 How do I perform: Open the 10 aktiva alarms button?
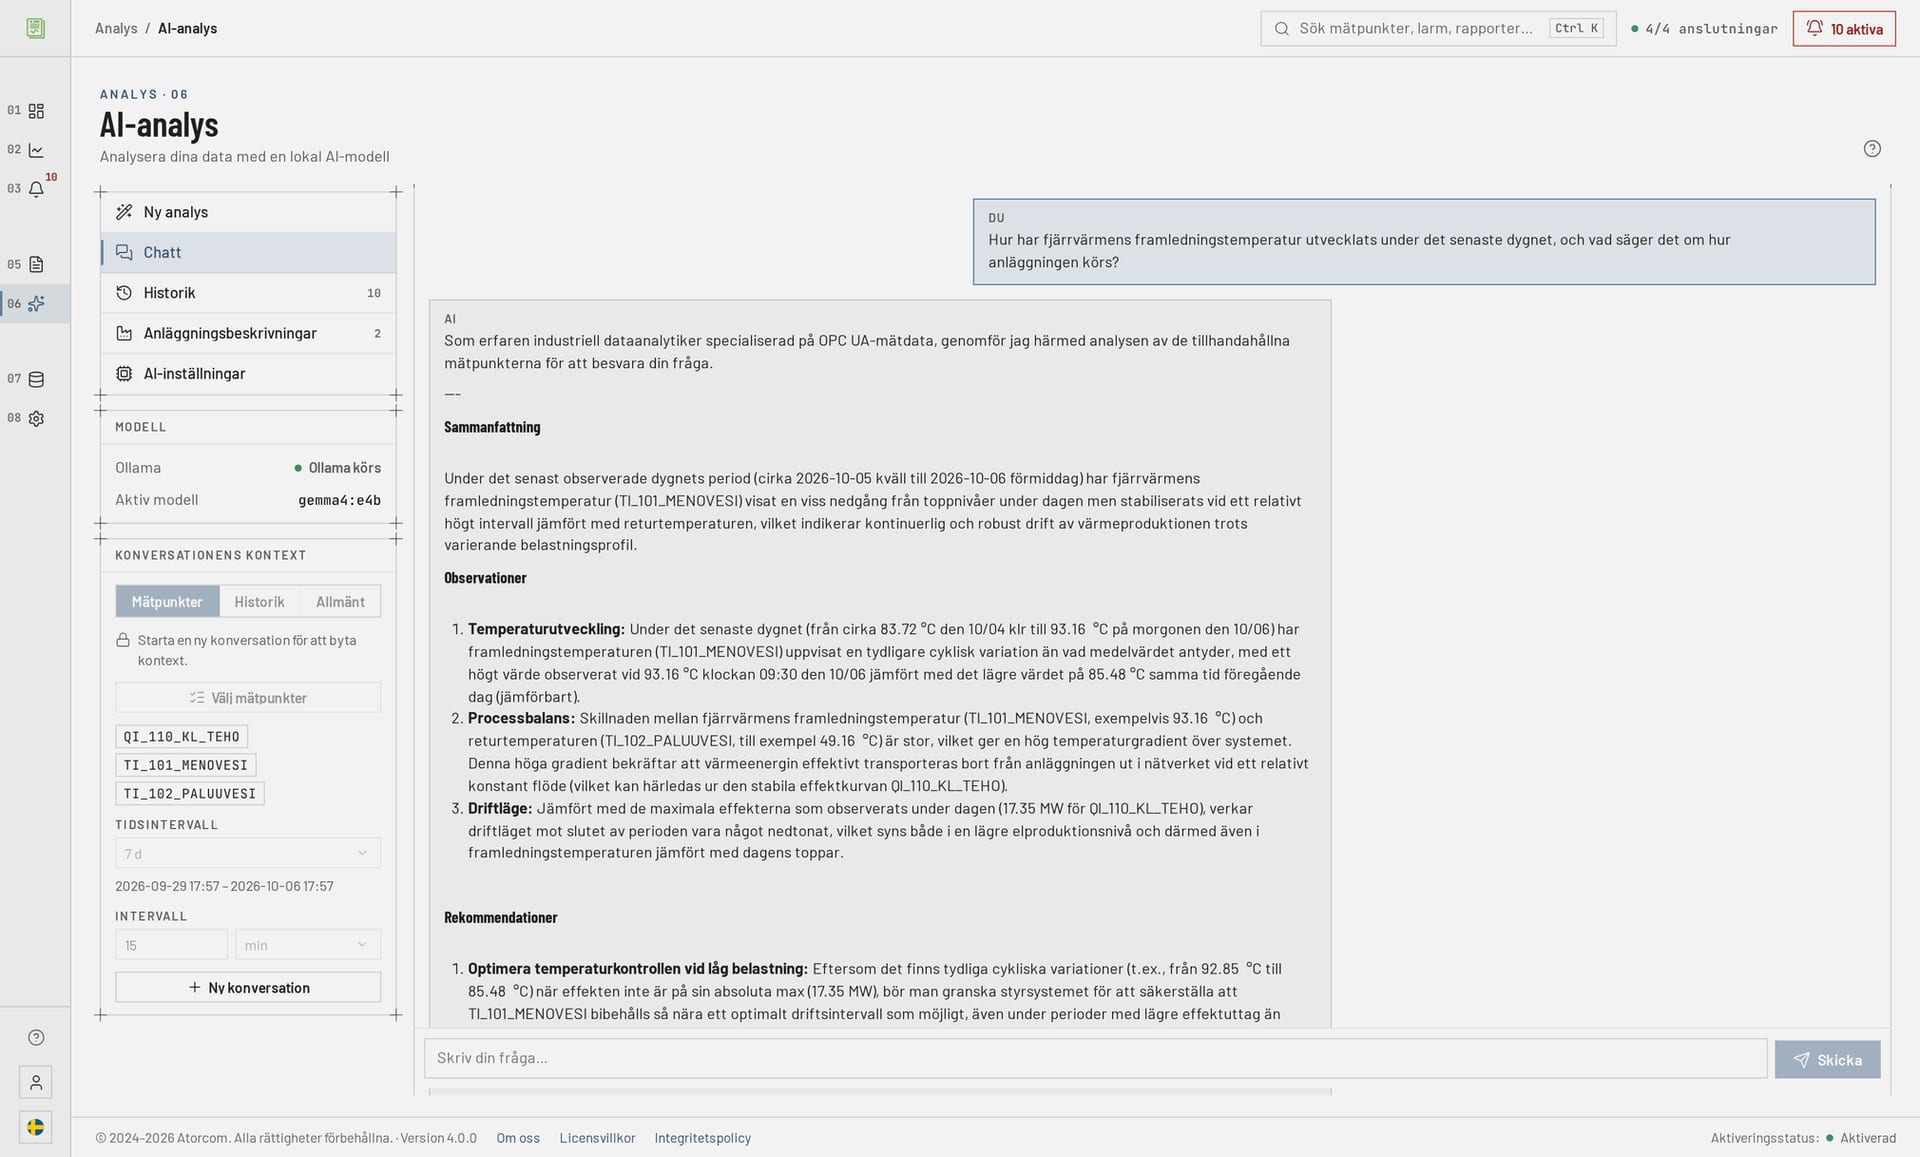pos(1844,29)
